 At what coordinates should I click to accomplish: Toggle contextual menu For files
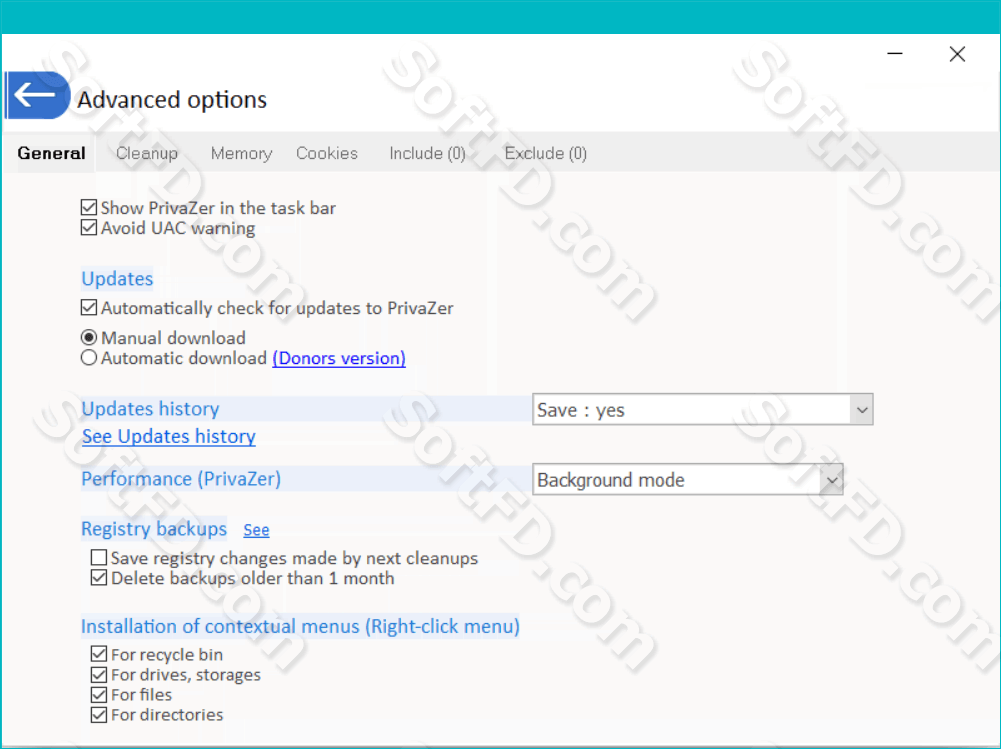tap(99, 694)
